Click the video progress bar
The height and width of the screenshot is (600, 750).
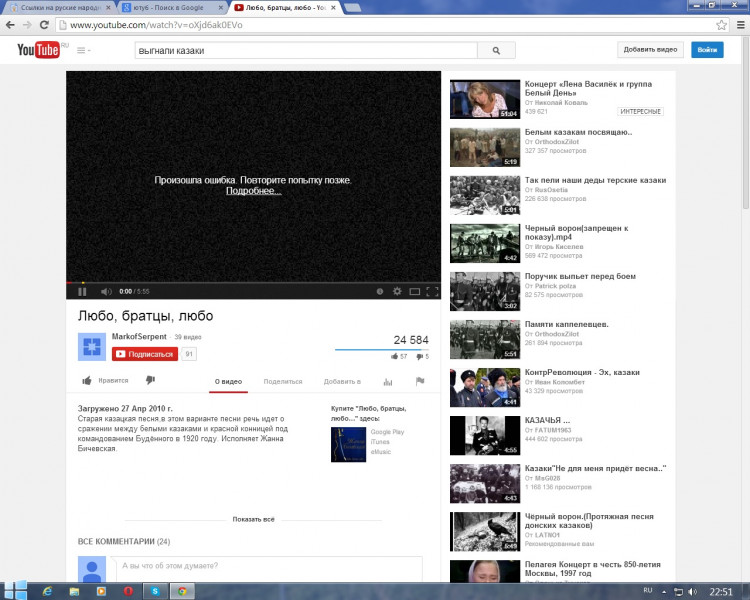pos(254,282)
